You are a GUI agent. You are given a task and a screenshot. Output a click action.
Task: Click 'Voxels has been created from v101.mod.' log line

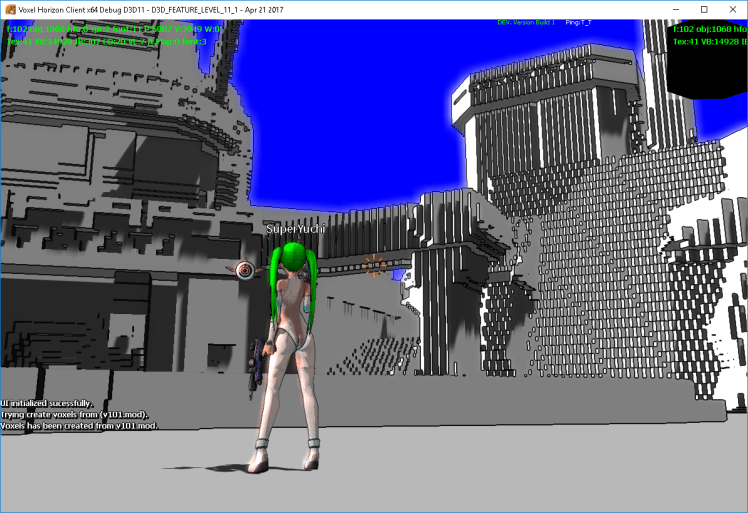click(79, 426)
